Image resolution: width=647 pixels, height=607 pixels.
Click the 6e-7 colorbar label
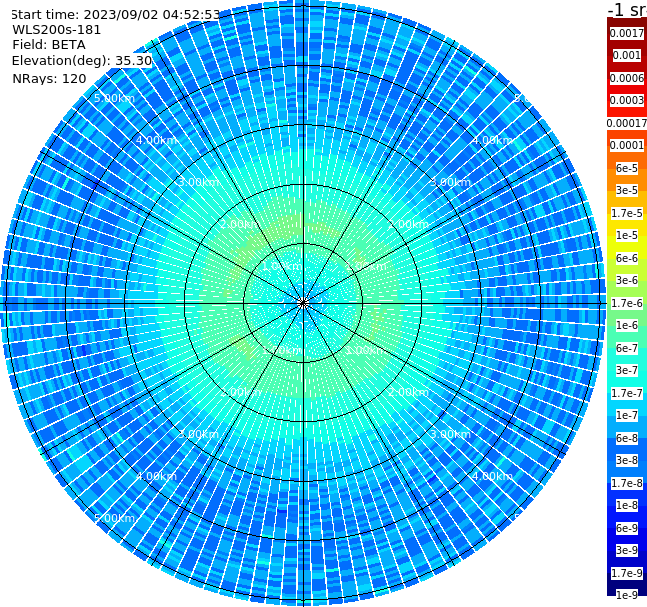click(x=627, y=348)
